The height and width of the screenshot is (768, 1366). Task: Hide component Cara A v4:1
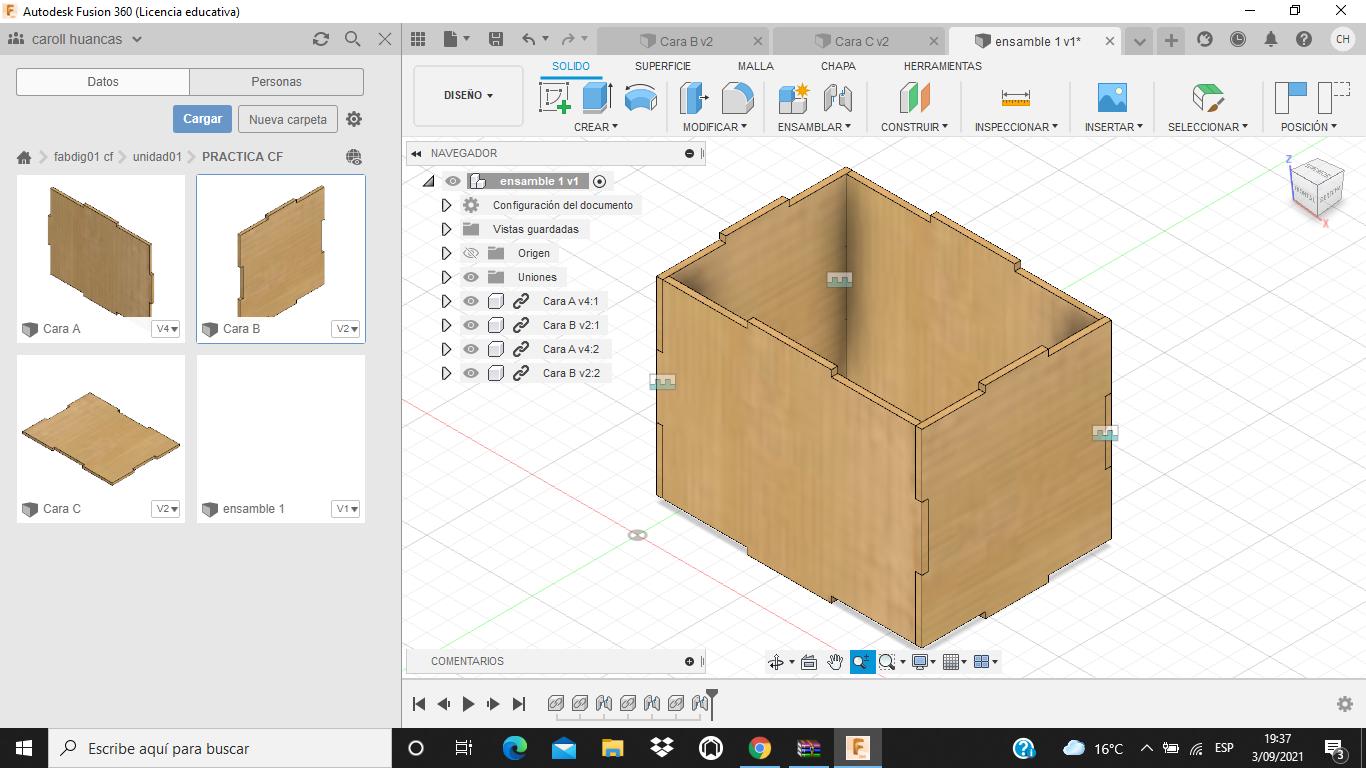coord(471,301)
